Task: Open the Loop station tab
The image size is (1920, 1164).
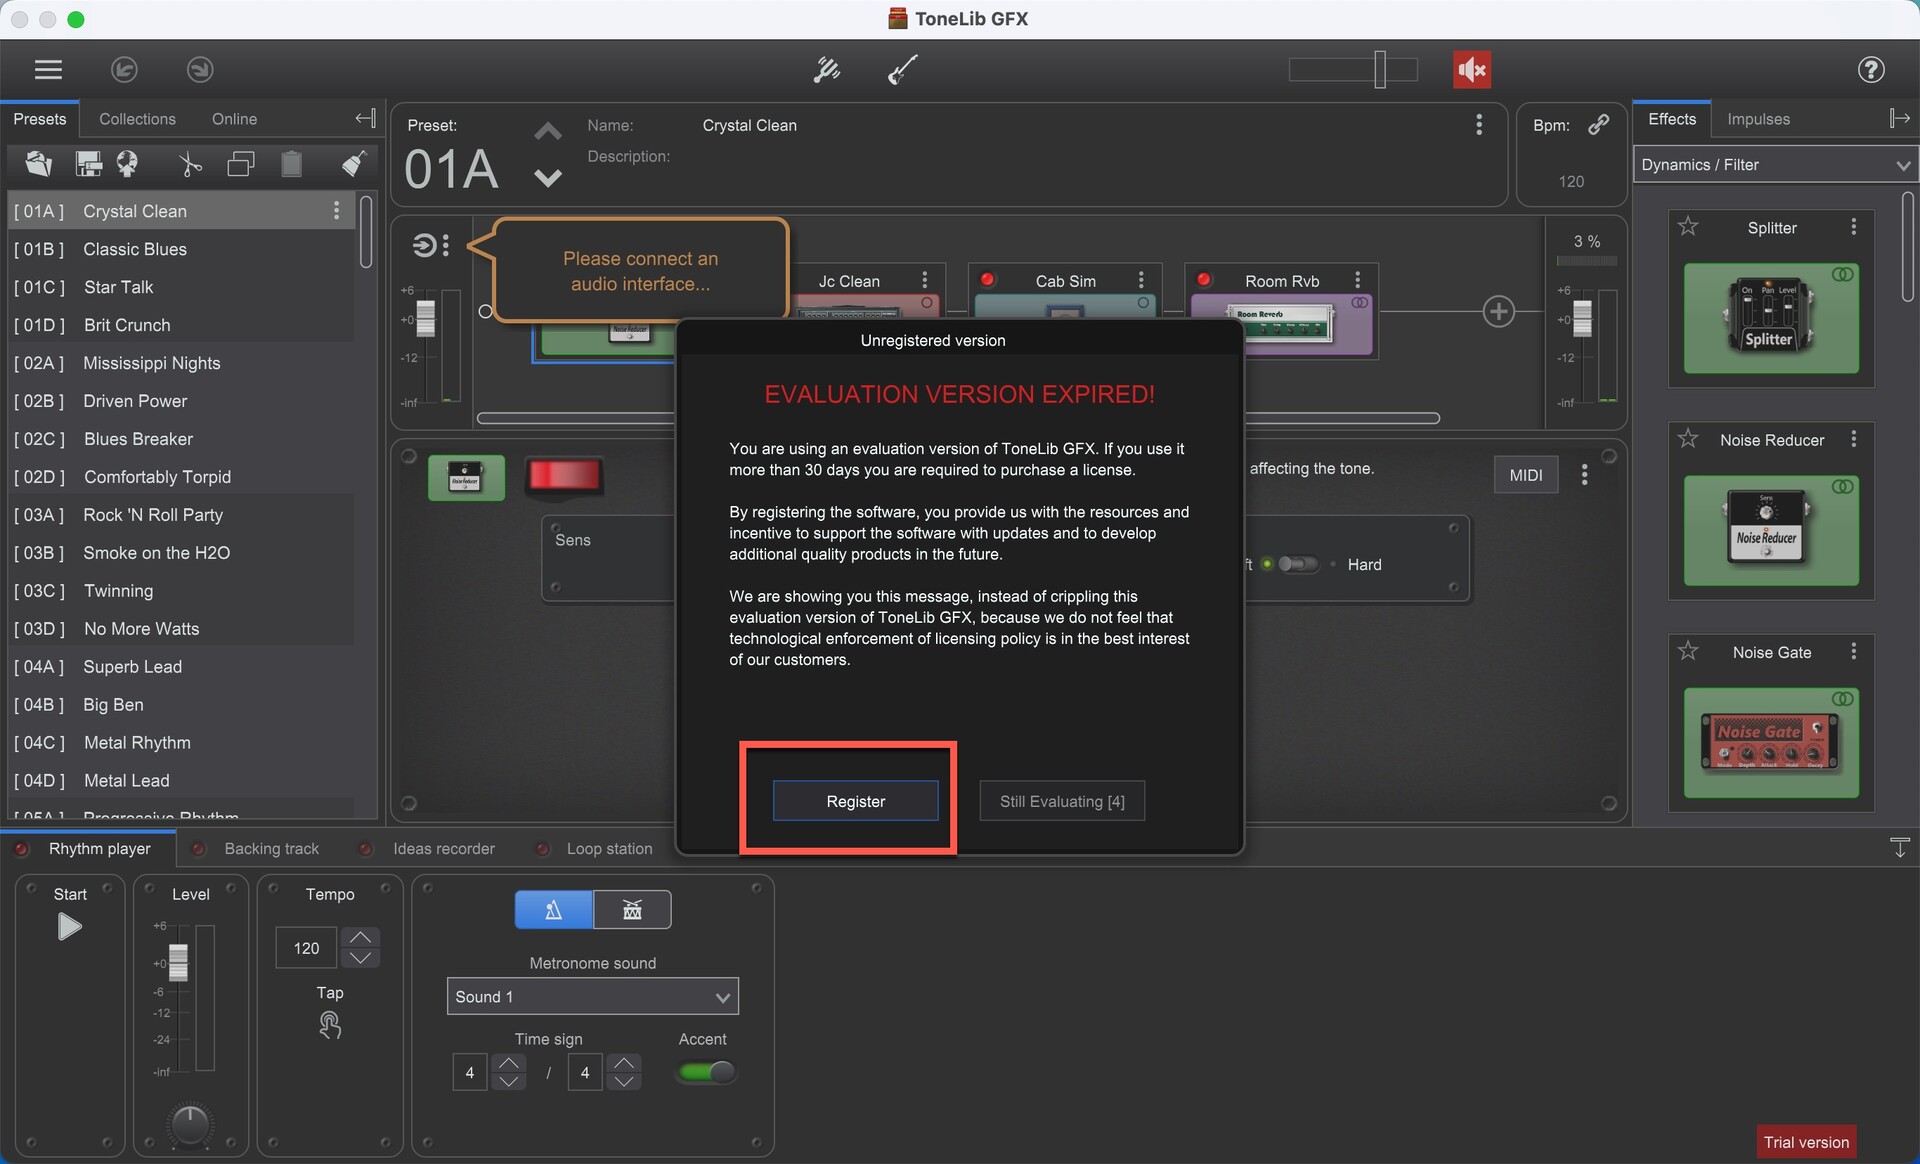Action: coord(609,849)
